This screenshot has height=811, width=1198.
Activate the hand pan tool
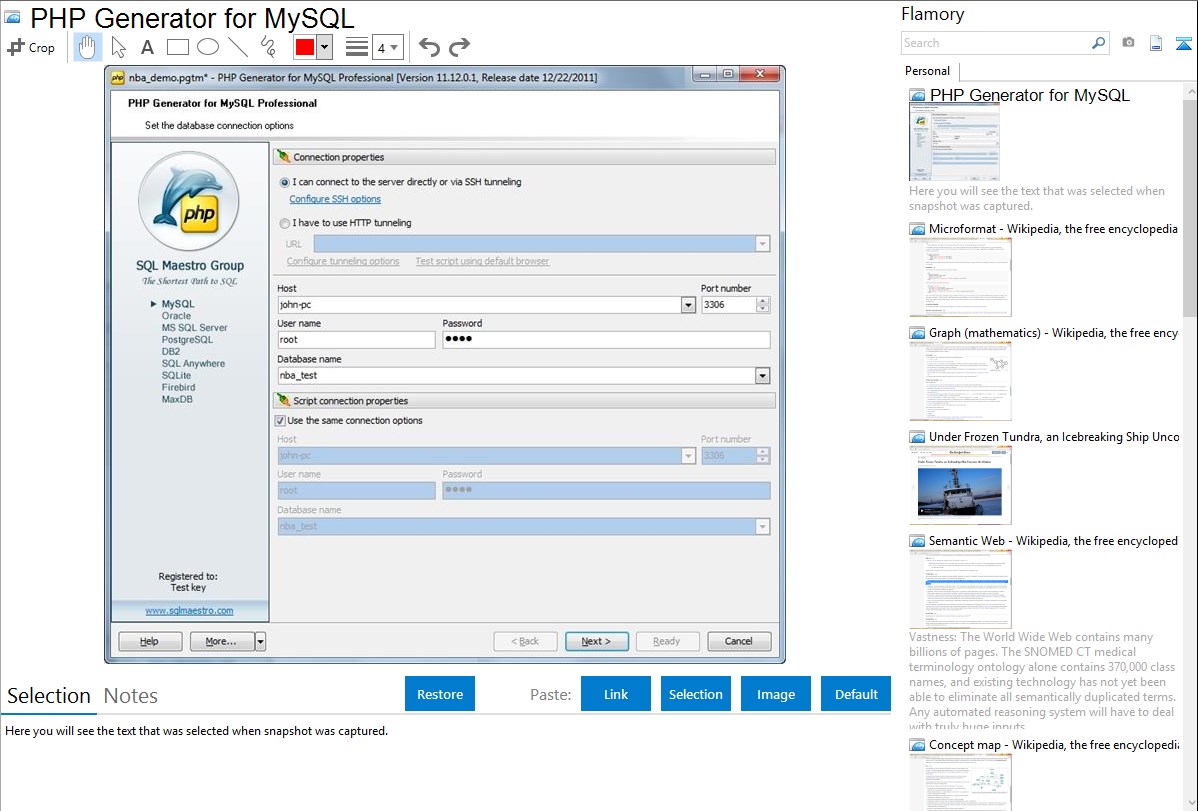[x=87, y=47]
